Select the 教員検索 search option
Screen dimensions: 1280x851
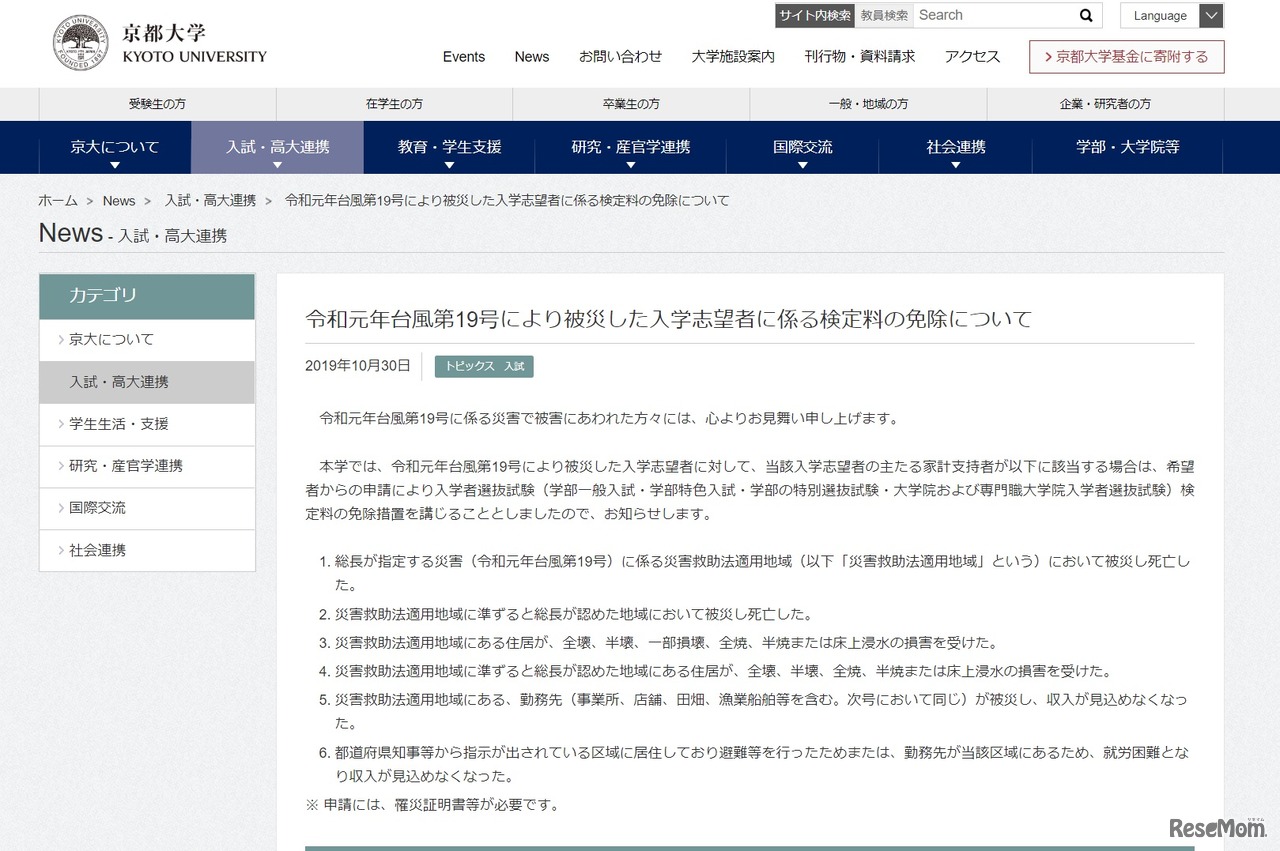click(884, 15)
